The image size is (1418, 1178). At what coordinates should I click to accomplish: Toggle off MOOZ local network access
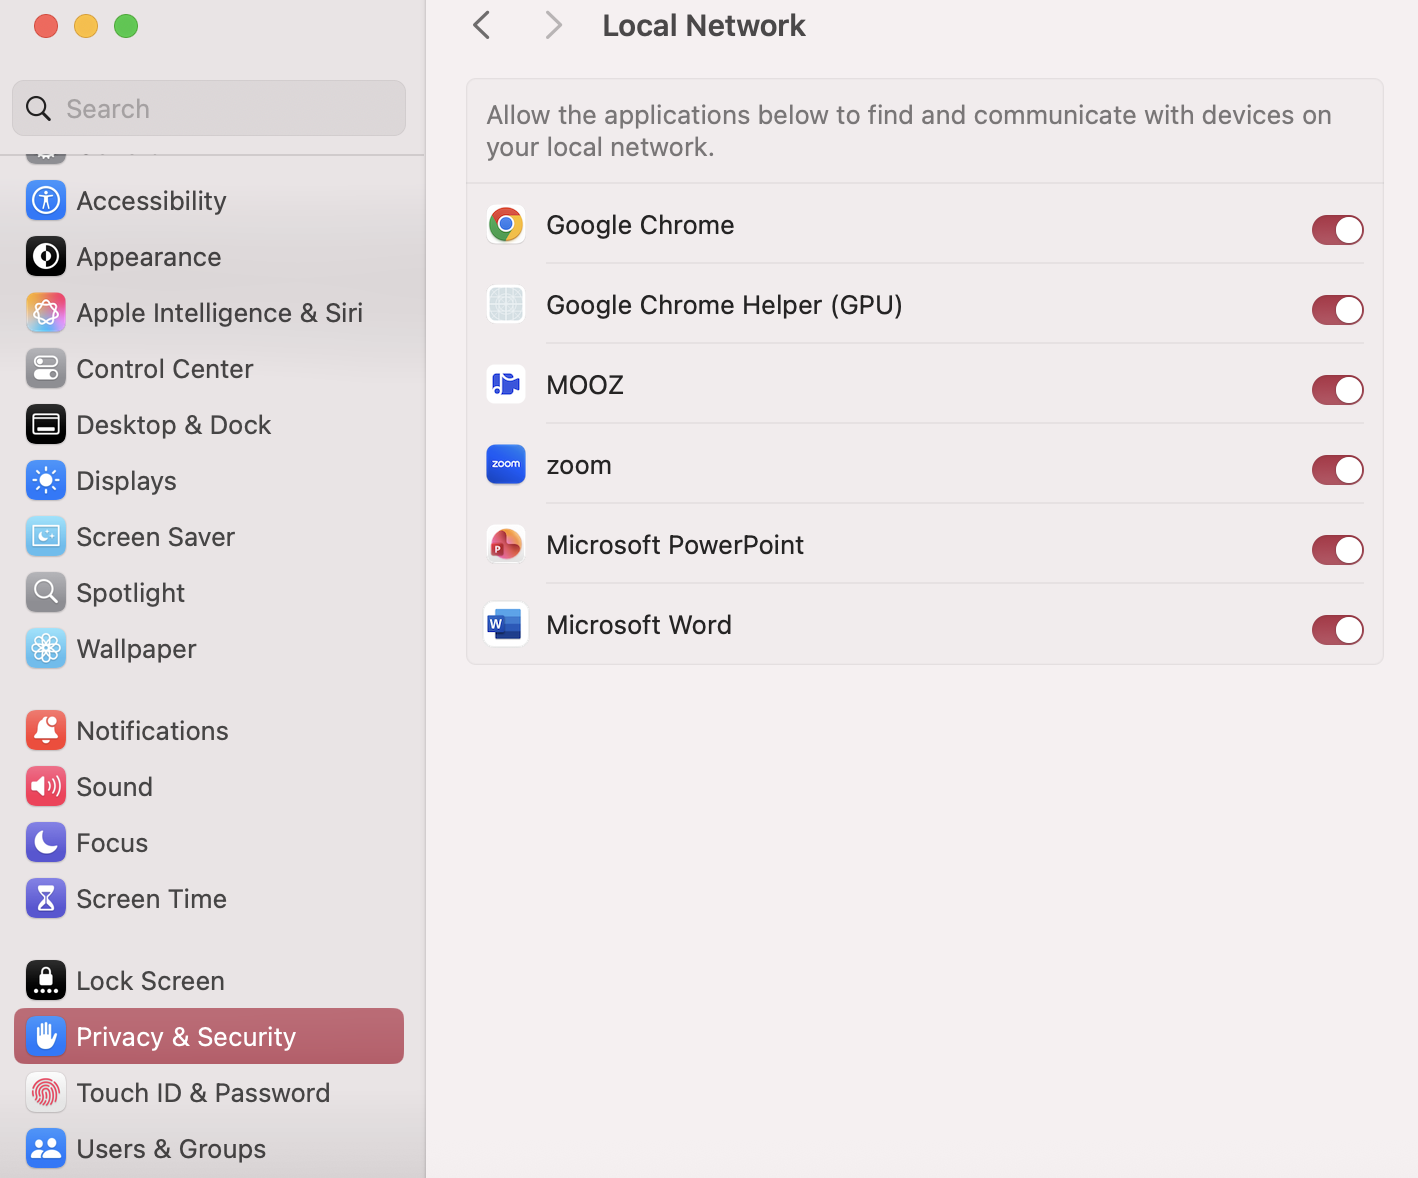1337,390
